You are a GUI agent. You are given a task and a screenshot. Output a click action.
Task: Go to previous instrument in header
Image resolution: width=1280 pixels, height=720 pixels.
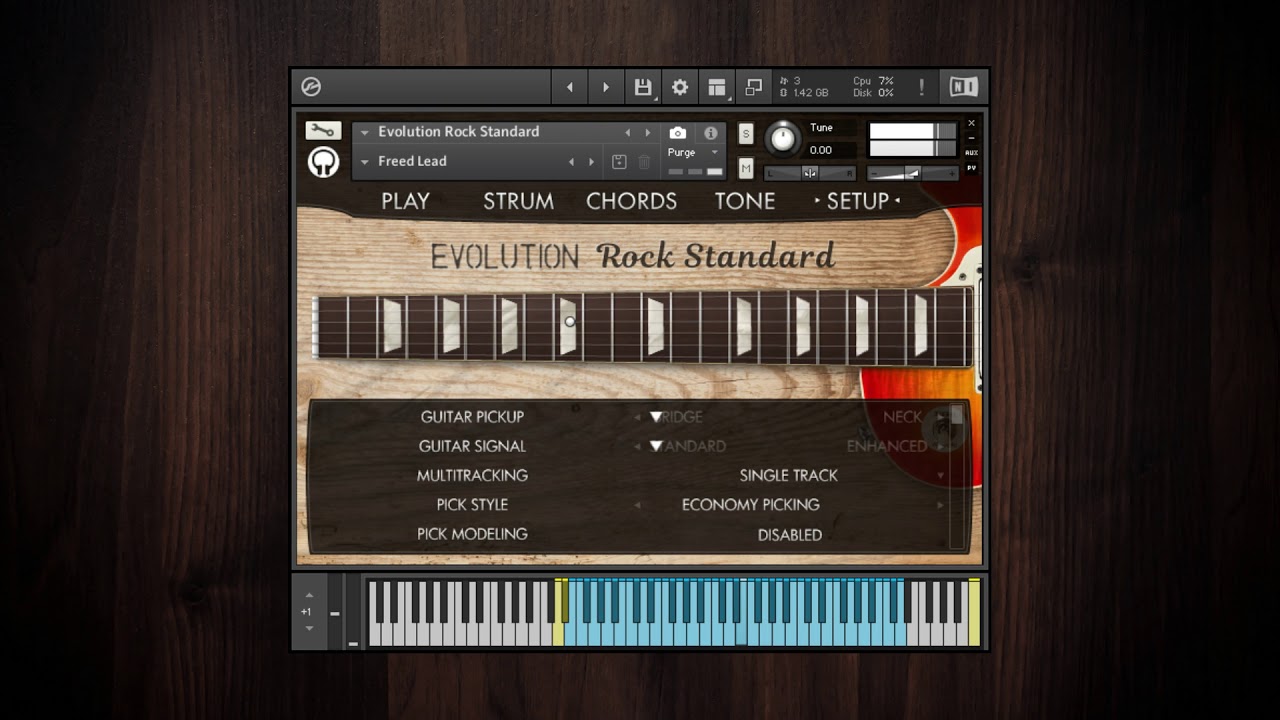tap(570, 87)
